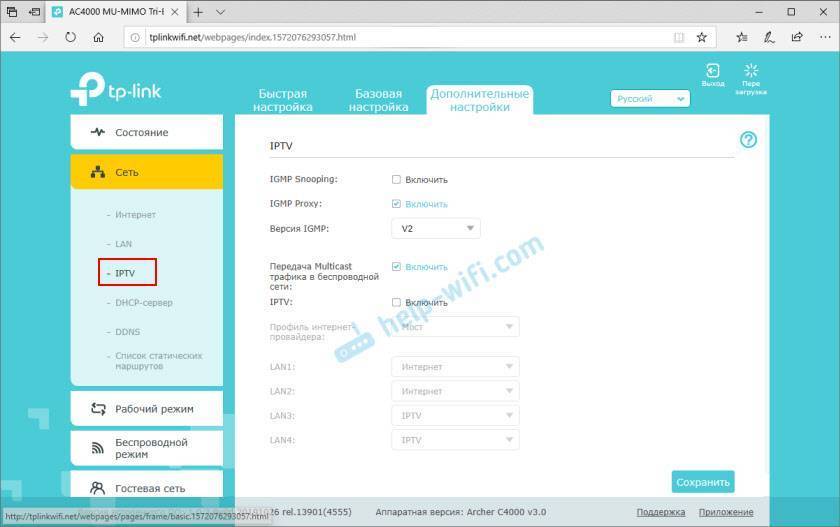Open Профиль интернет-провайдера dropdown

(x=455, y=327)
